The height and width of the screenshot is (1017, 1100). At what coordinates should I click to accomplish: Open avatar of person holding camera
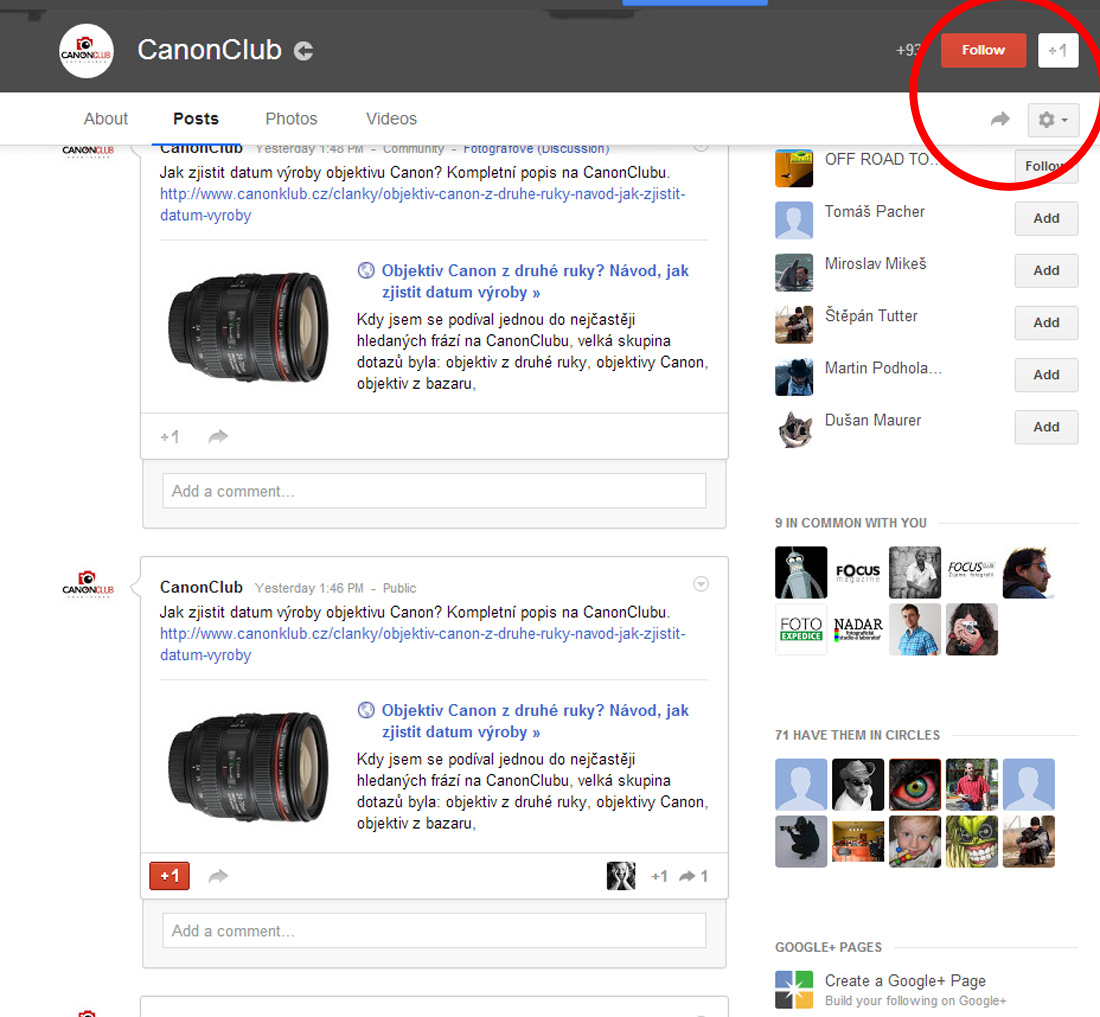971,629
